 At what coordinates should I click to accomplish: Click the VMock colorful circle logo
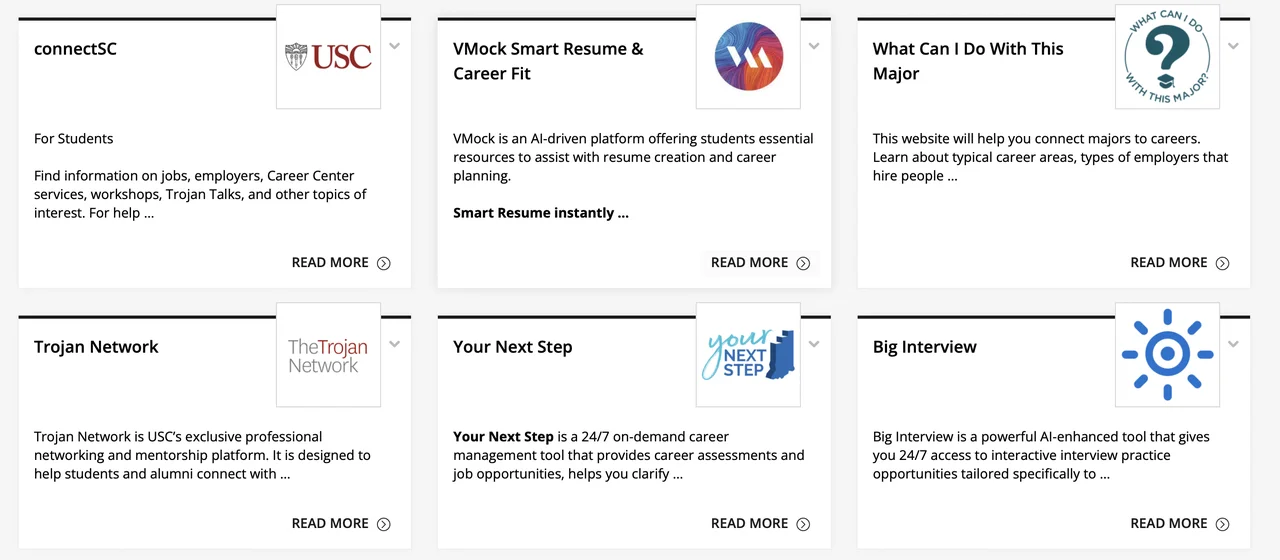point(748,56)
